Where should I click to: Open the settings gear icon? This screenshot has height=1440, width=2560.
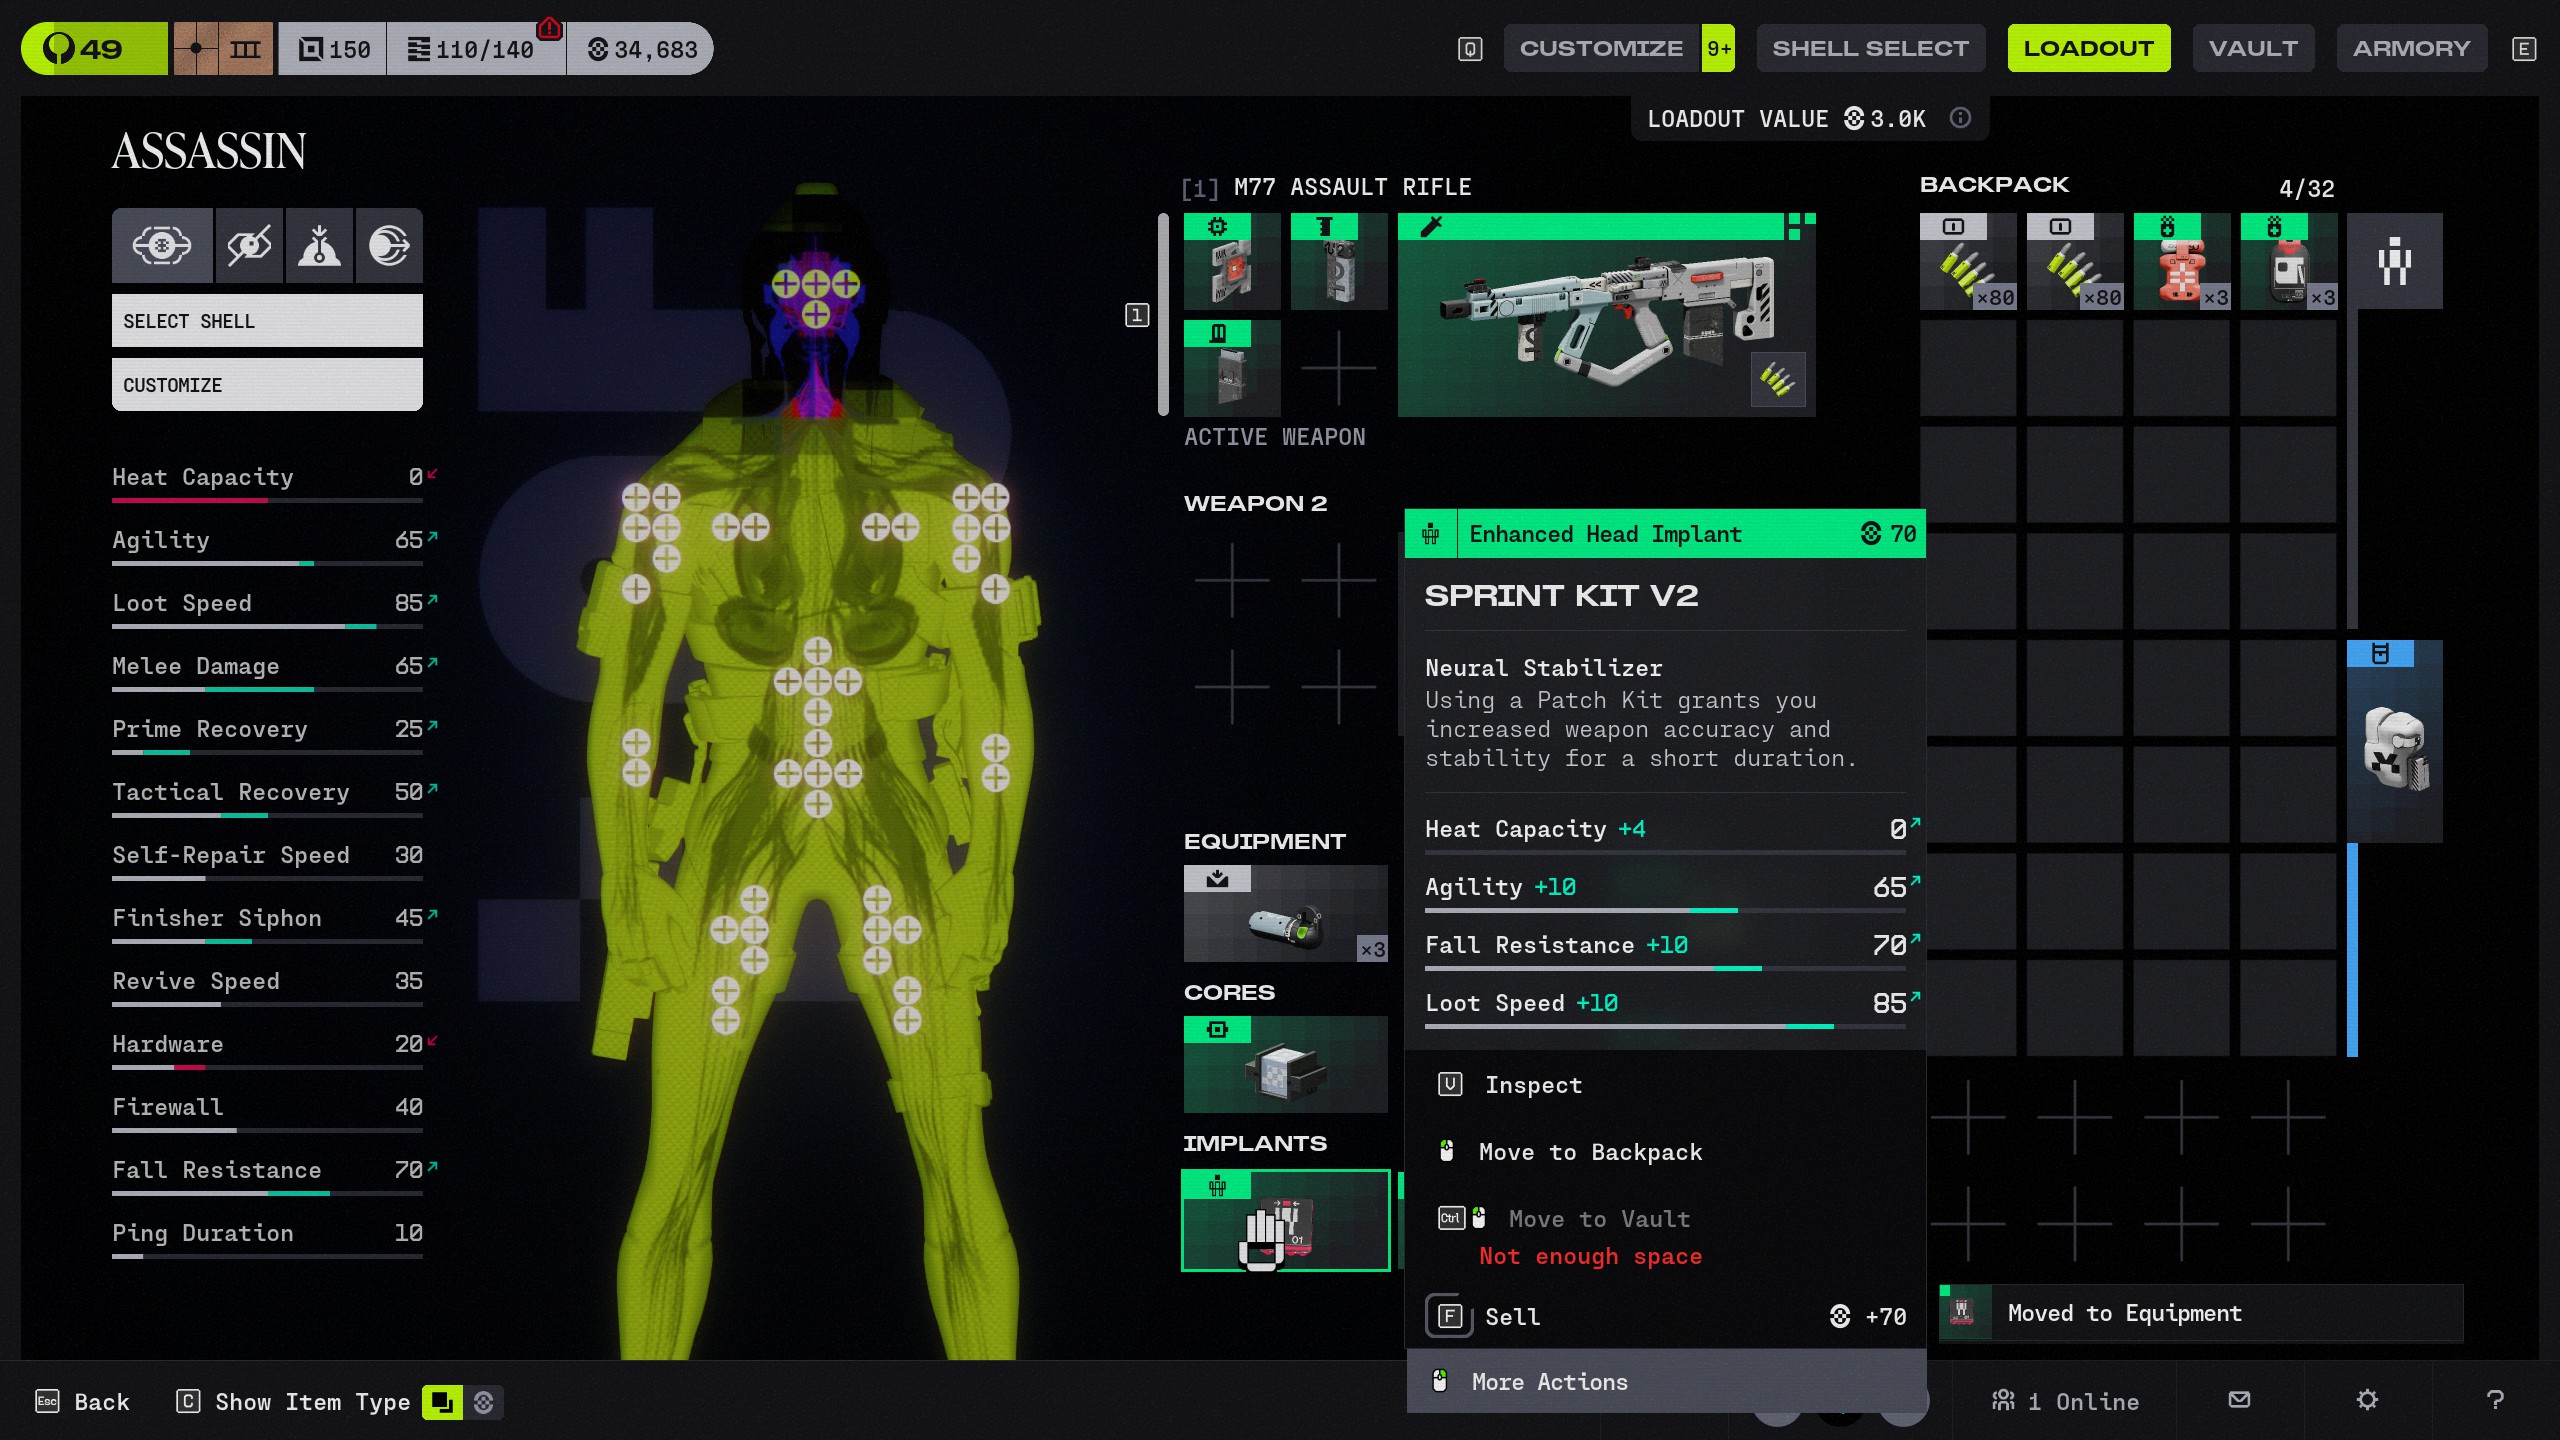[2367, 1400]
